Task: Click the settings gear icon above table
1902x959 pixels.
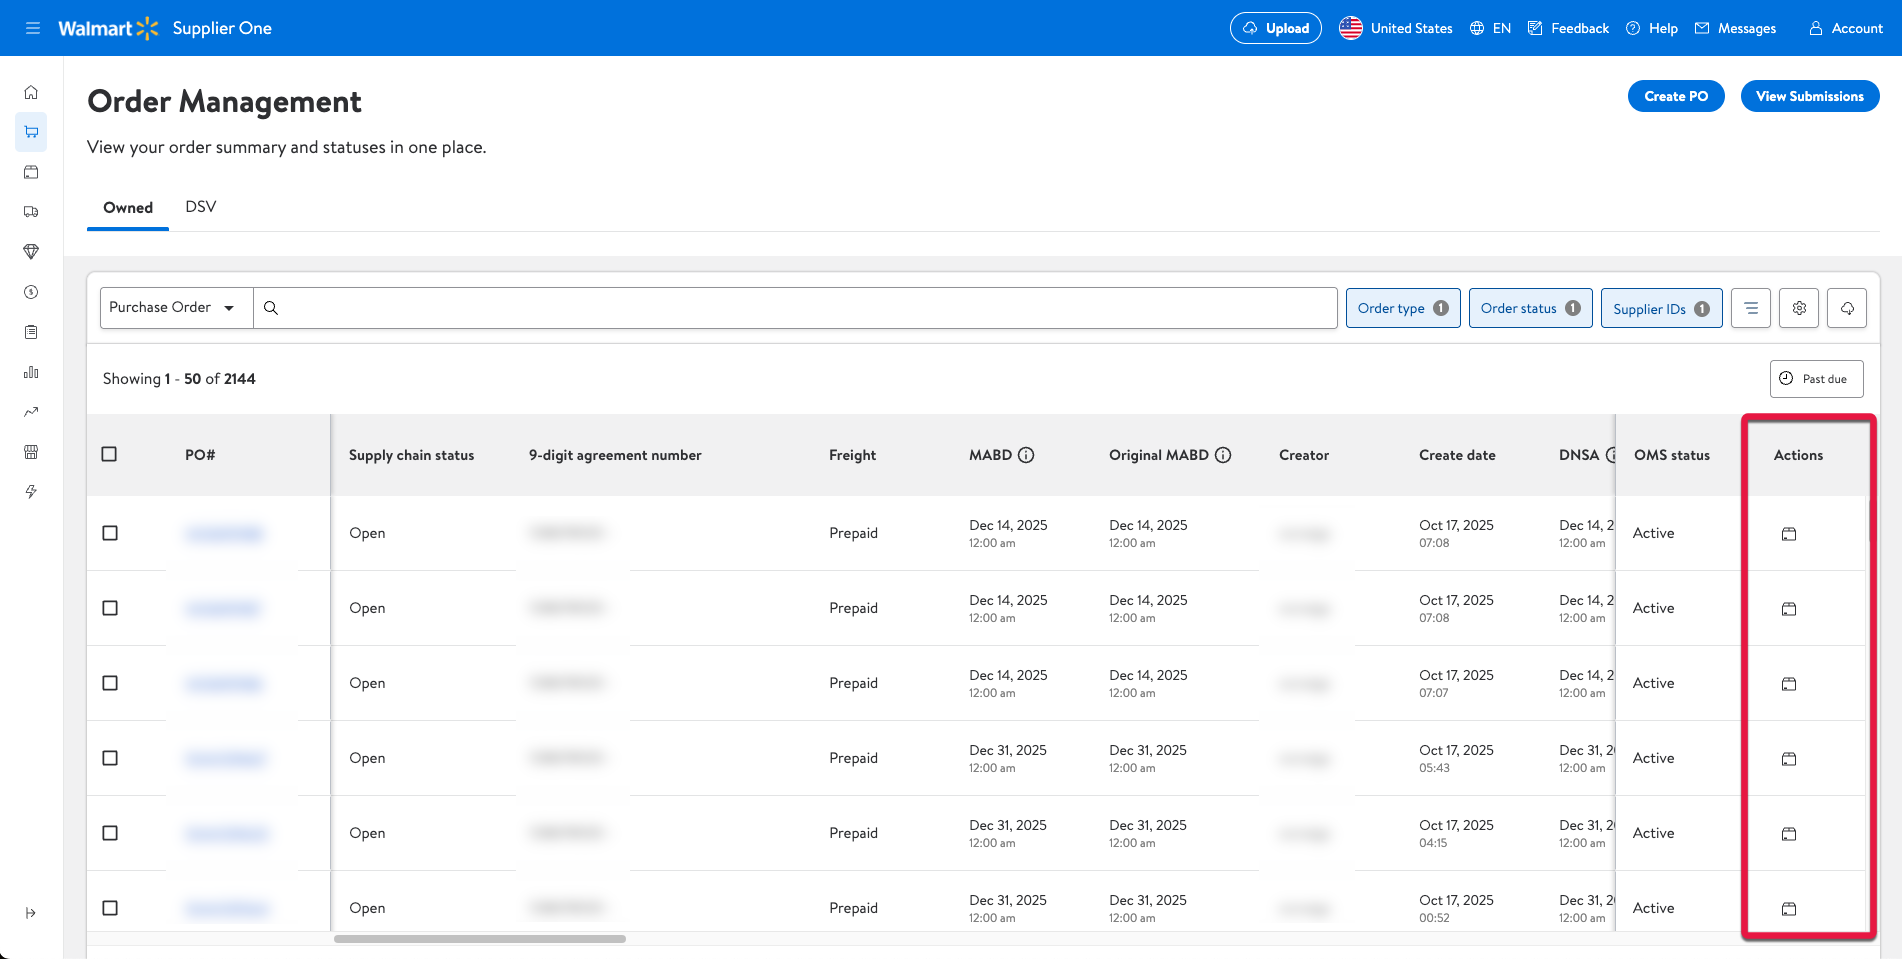Action: coord(1799,308)
